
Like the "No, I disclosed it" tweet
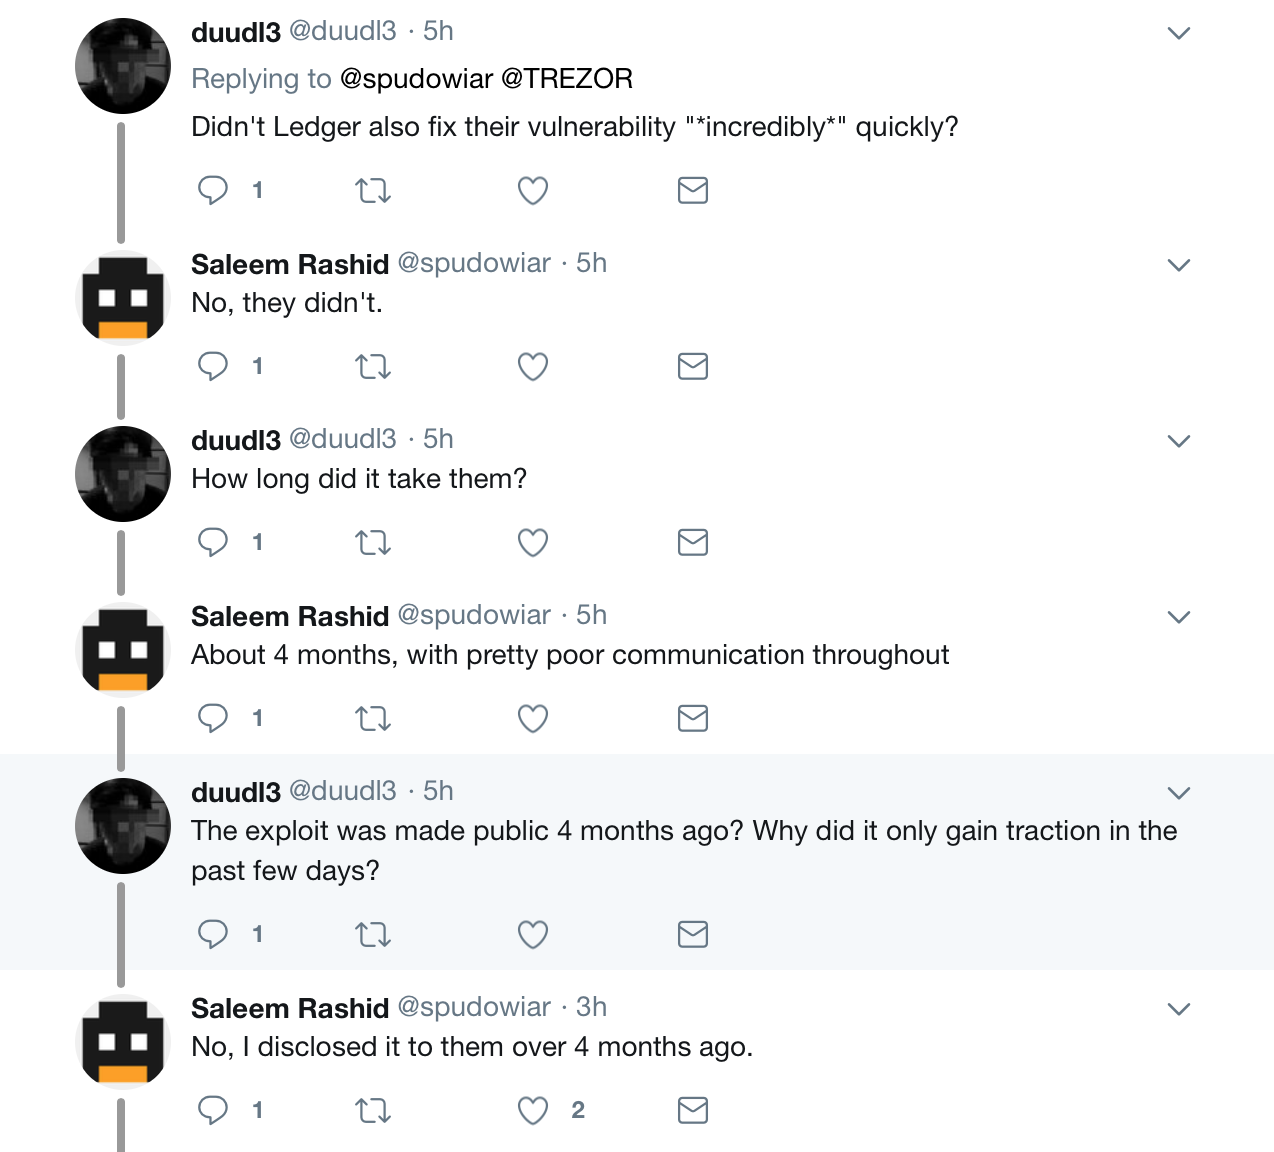(533, 1110)
